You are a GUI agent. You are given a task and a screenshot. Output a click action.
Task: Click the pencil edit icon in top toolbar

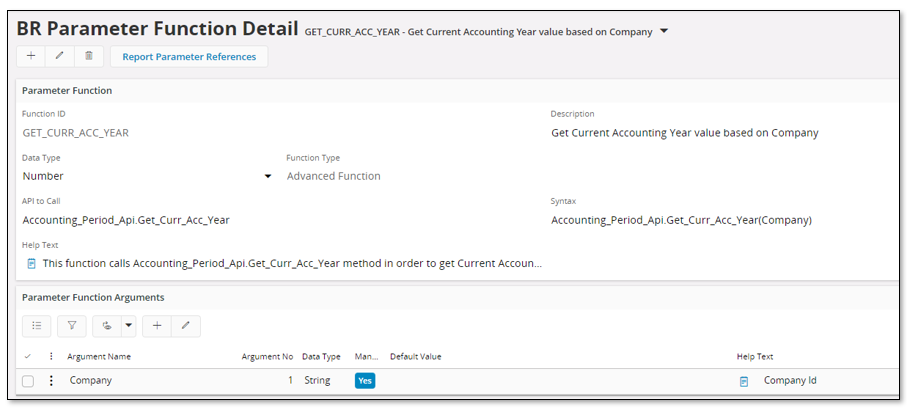click(x=60, y=56)
